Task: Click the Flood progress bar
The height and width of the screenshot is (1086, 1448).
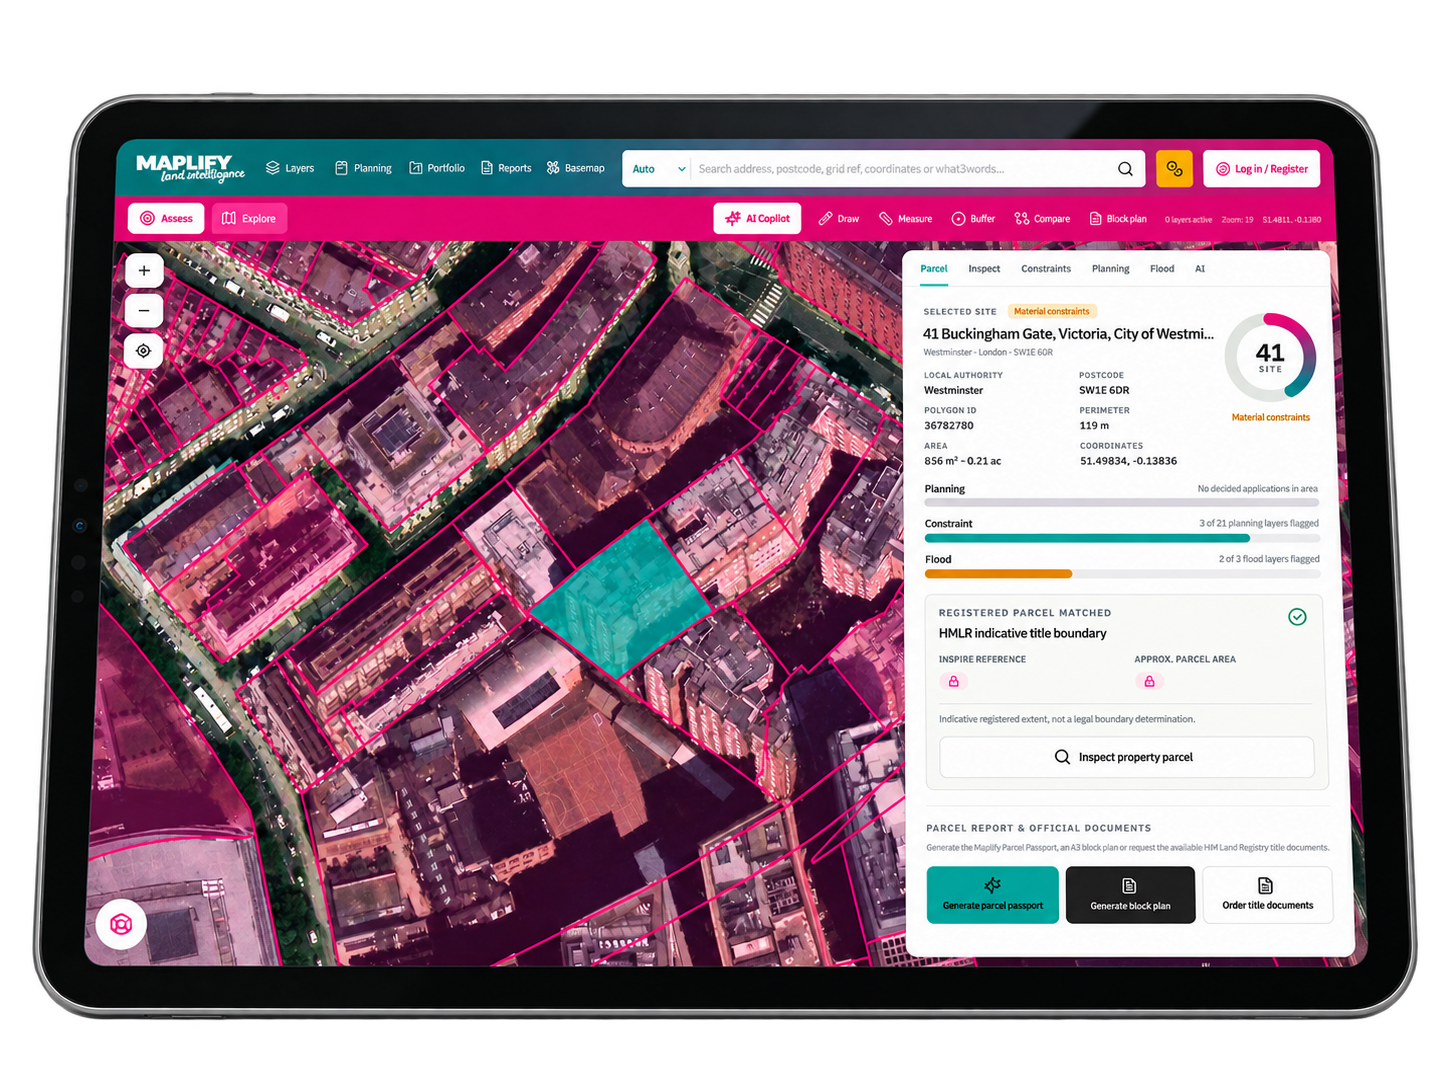Action: pos(1121,574)
